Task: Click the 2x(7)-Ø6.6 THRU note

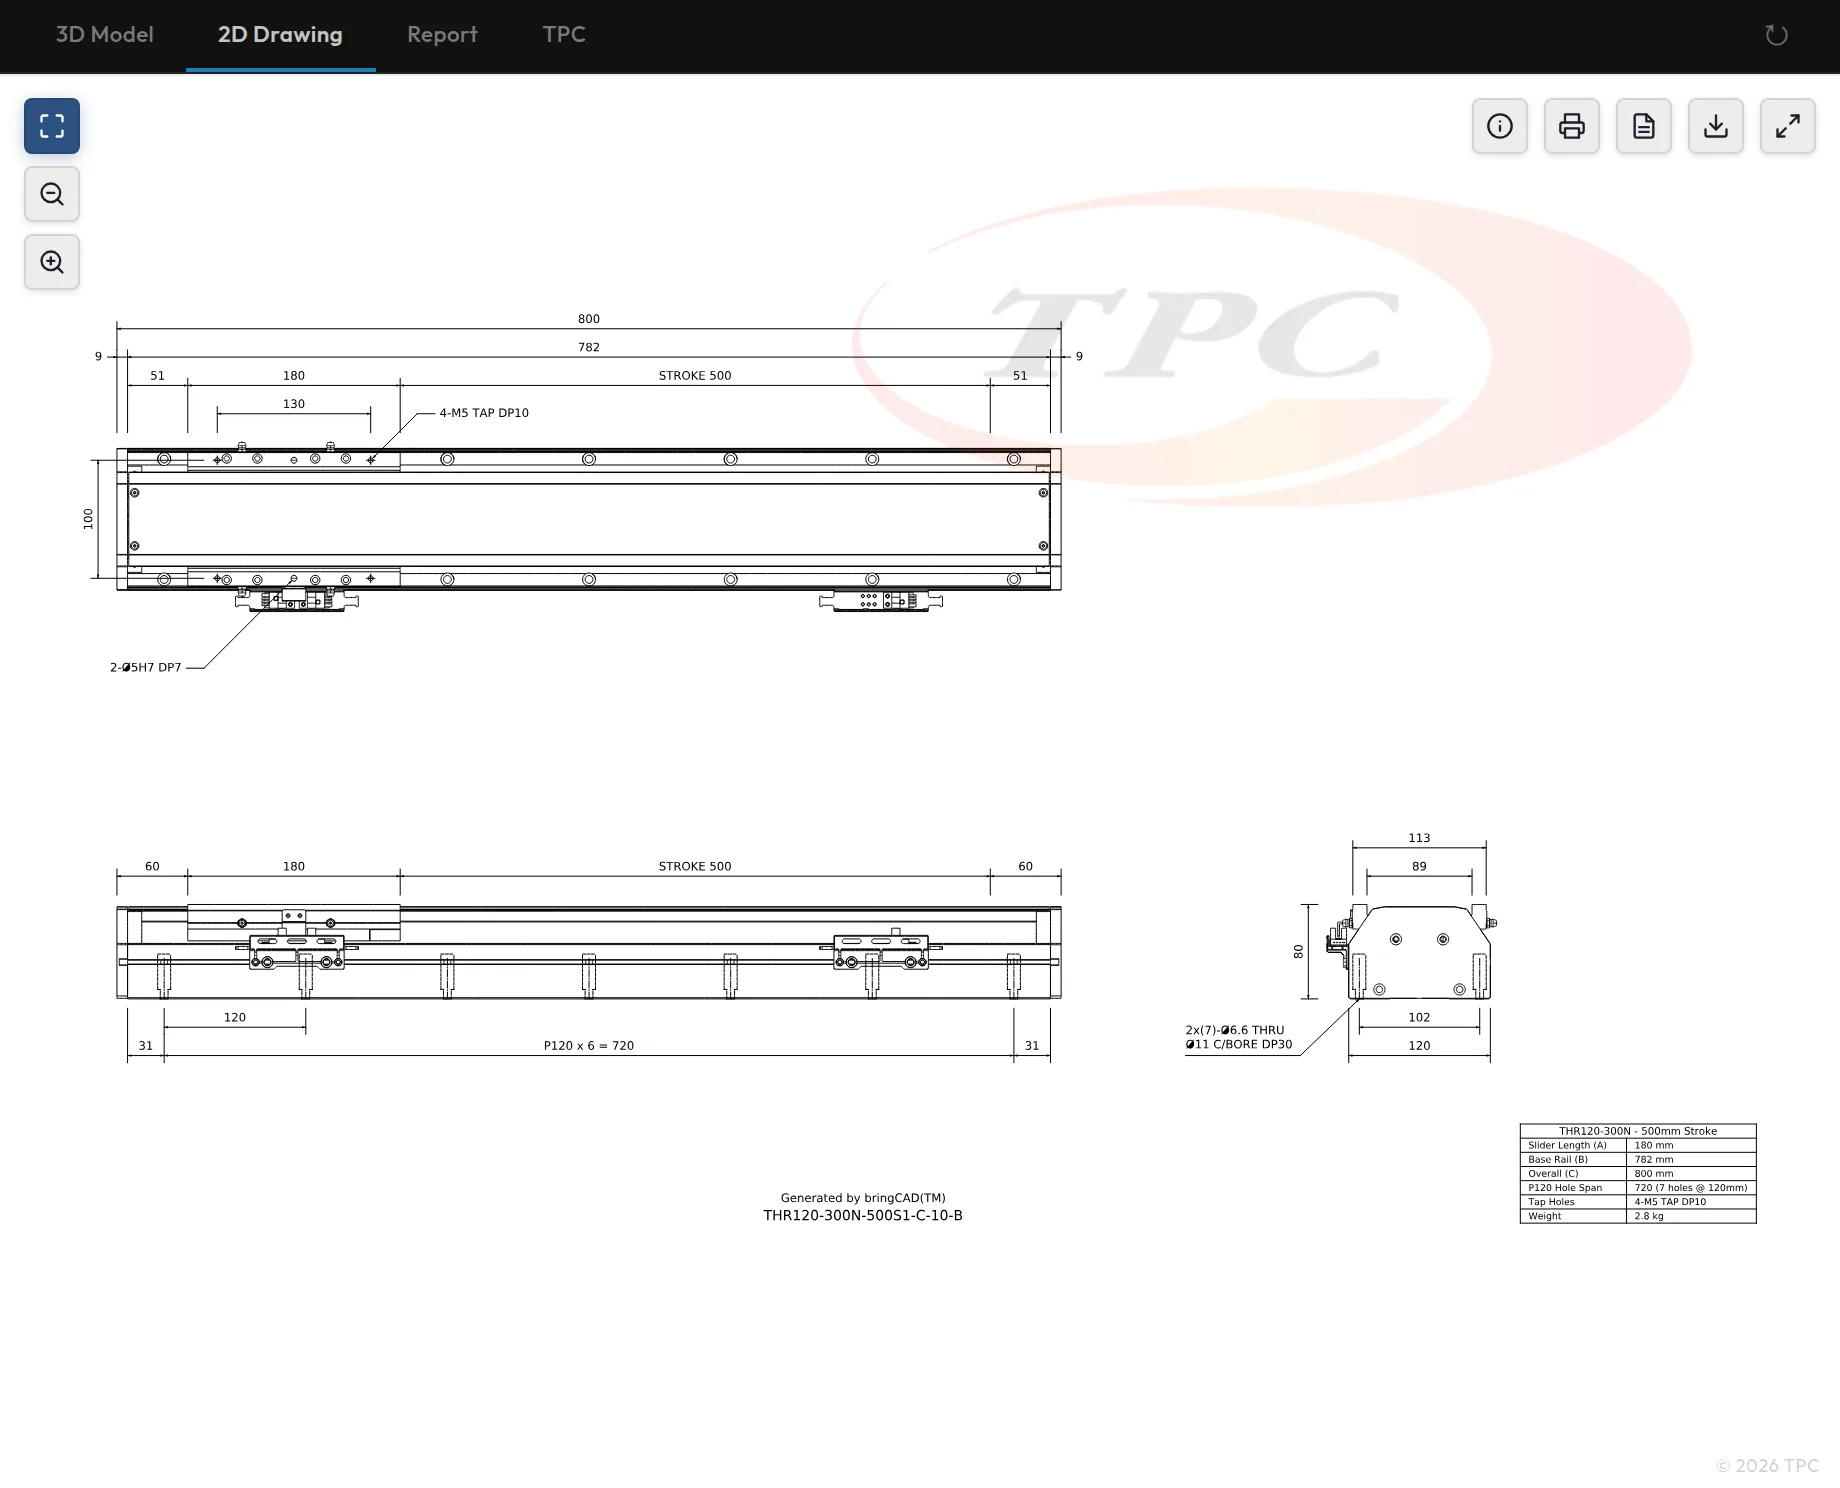Action: click(x=1235, y=1030)
